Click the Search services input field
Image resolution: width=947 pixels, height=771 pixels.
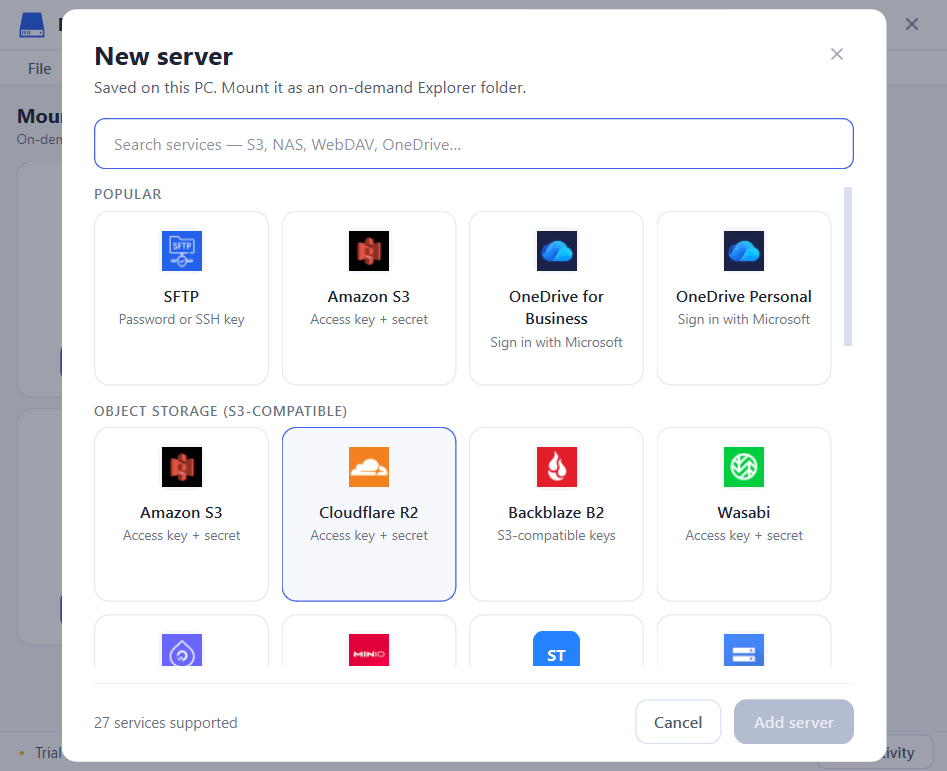pyautogui.click(x=474, y=144)
